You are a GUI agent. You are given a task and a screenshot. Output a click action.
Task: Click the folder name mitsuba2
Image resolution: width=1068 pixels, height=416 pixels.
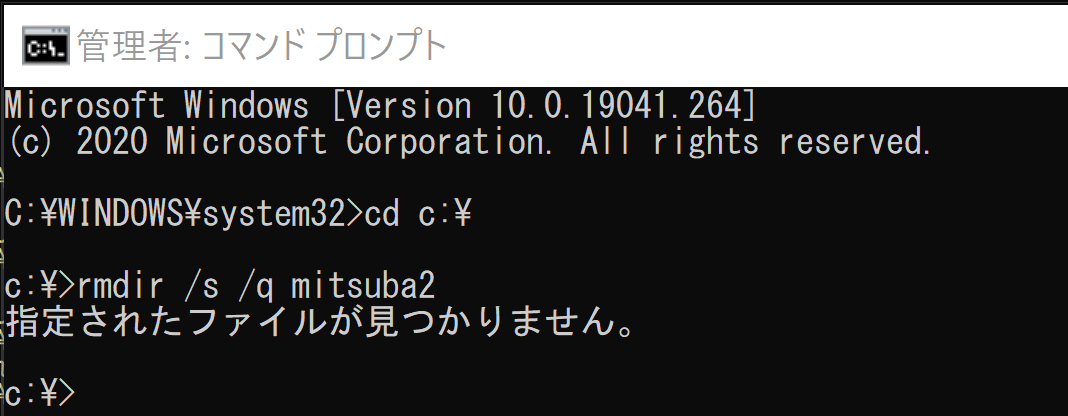[362, 287]
